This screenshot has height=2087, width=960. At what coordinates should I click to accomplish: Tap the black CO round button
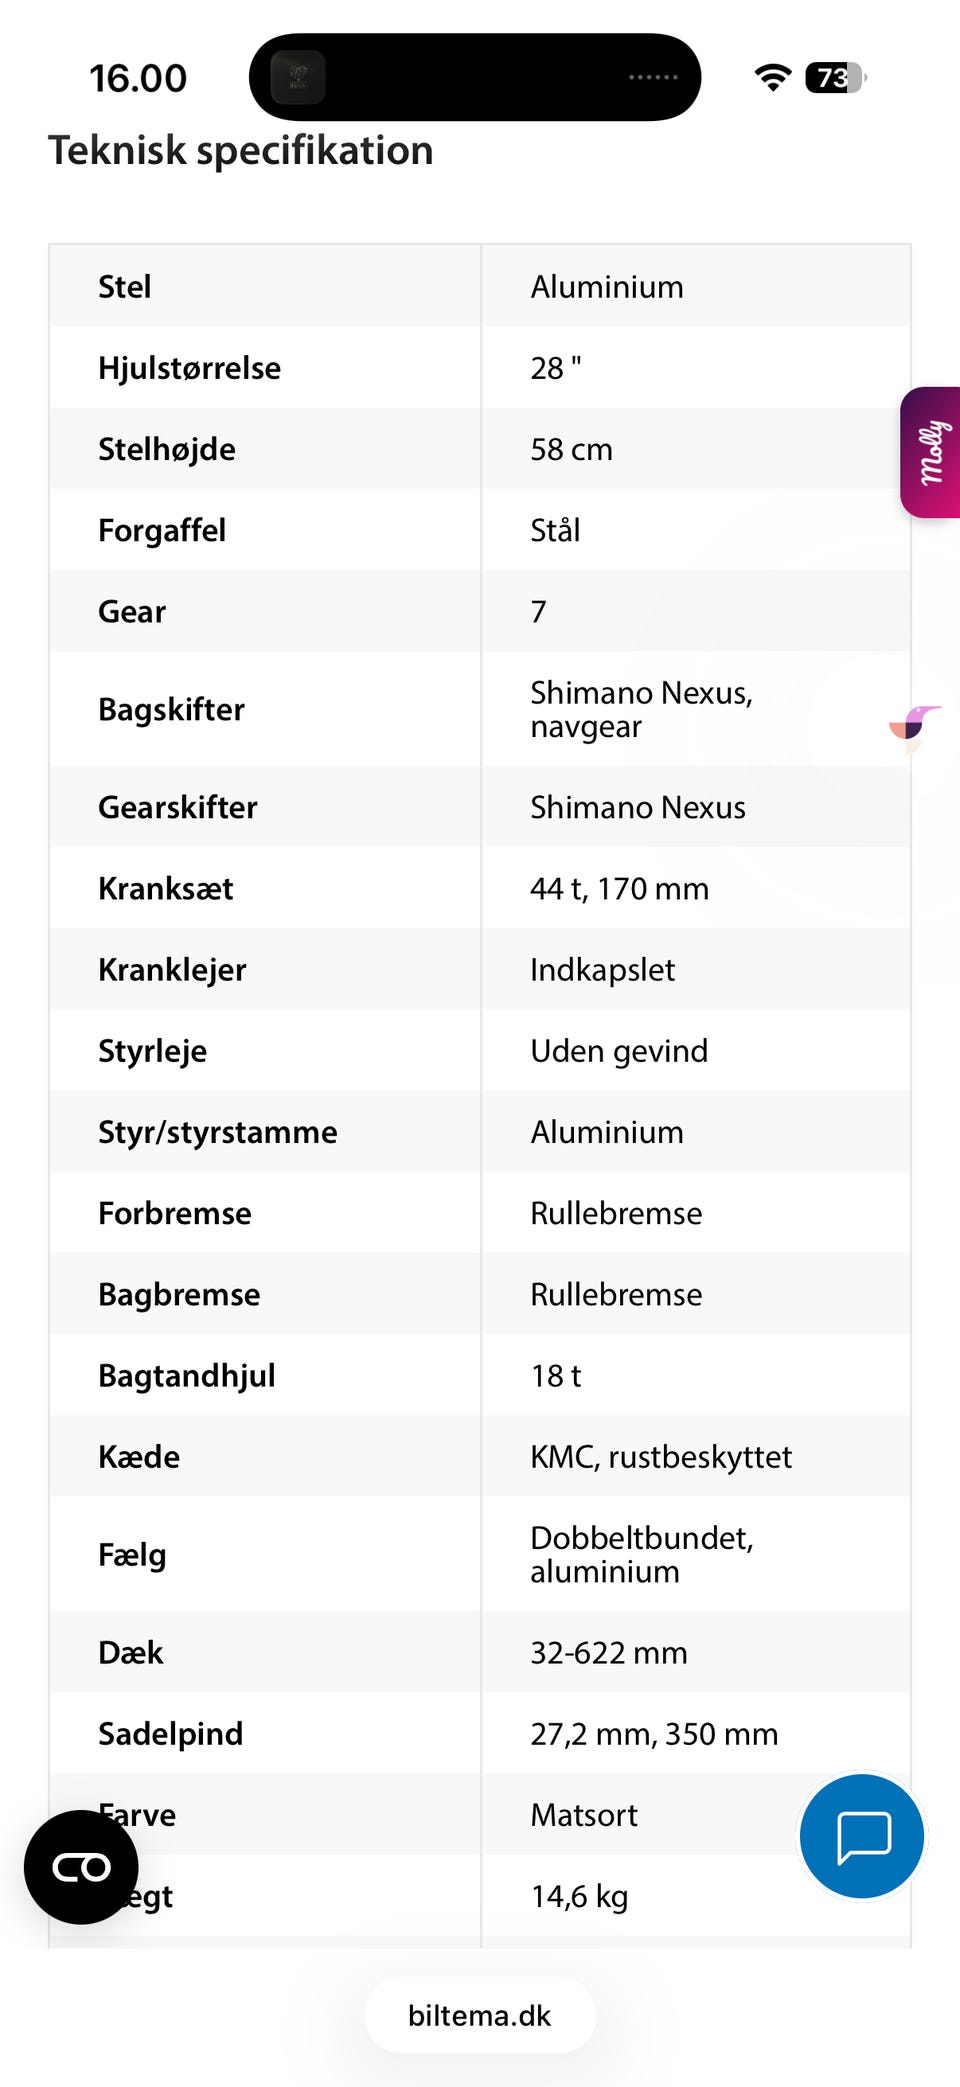[x=81, y=1867]
